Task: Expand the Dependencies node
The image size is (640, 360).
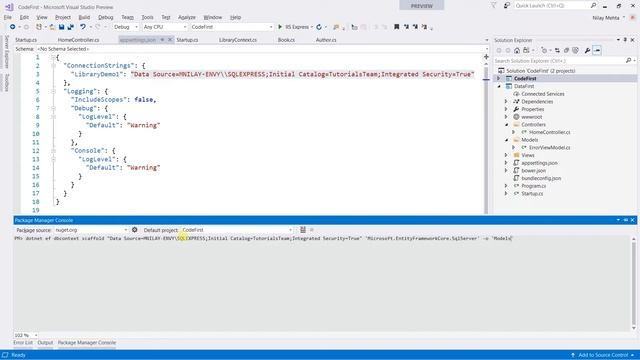Action: click(506, 102)
